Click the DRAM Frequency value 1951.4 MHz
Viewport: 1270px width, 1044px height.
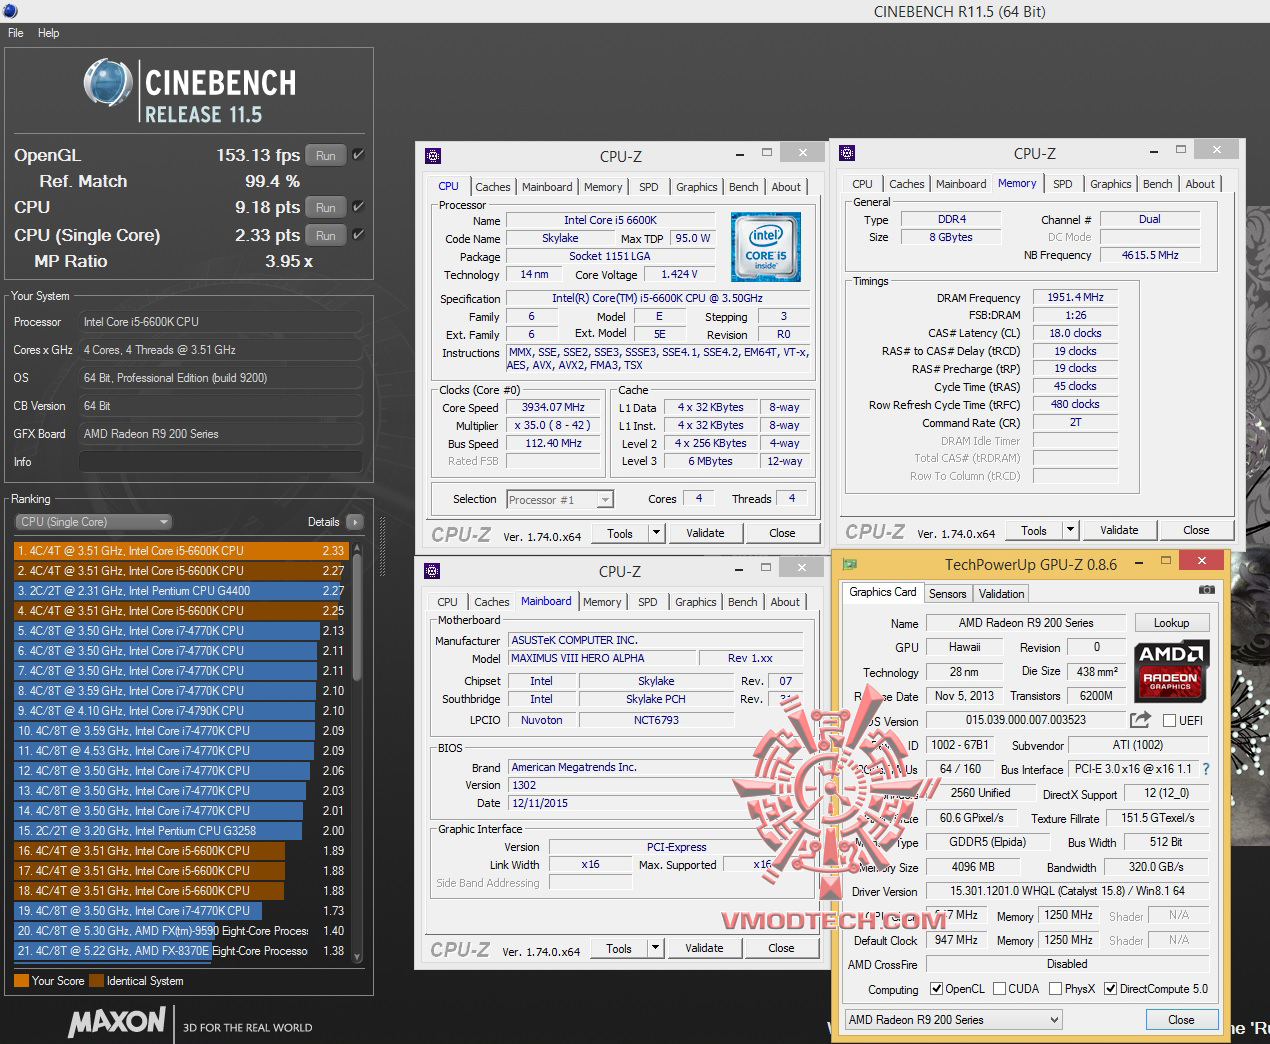(x=1075, y=297)
